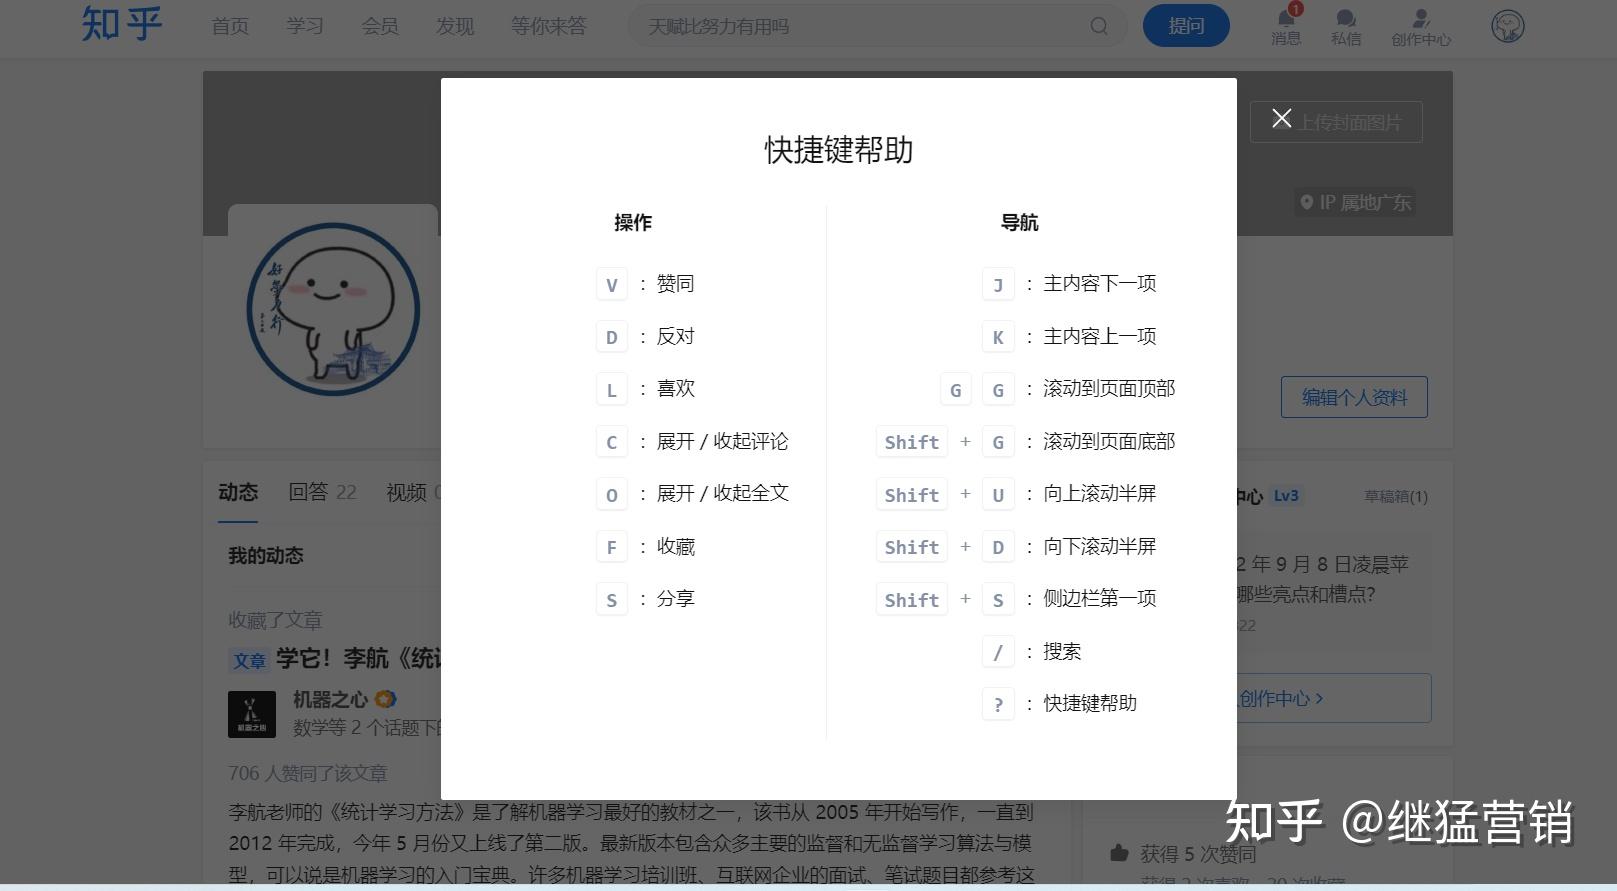The height and width of the screenshot is (891, 1617).
Task: Click the S key for 分享
Action: coord(612,600)
